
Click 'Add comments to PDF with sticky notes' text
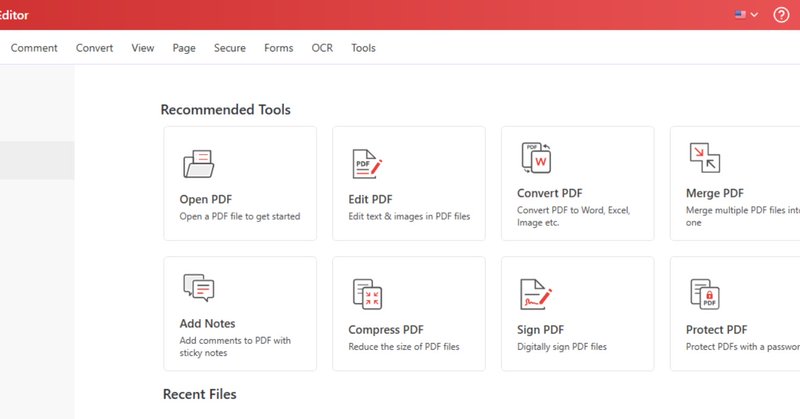coord(235,347)
